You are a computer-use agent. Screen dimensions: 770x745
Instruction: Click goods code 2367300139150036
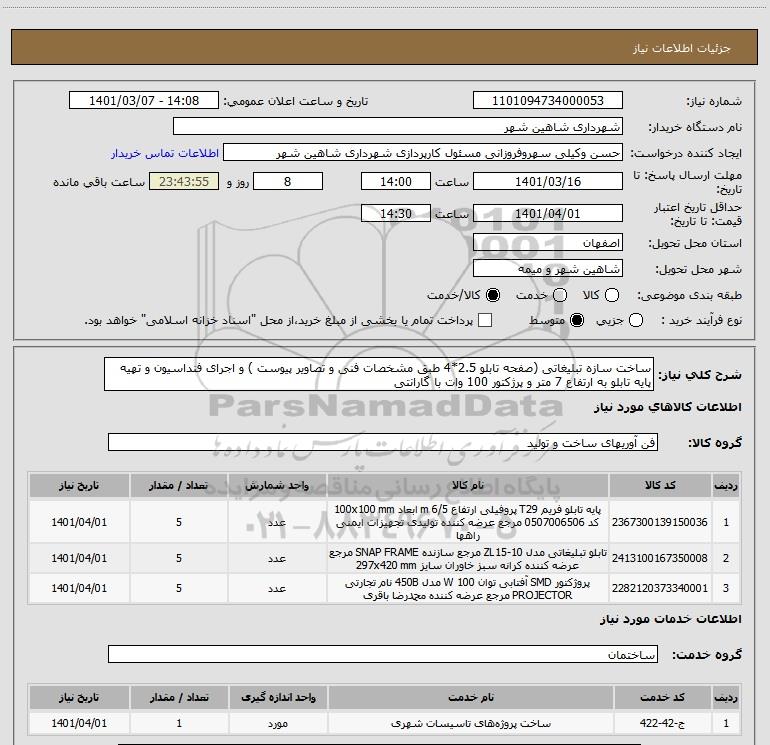click(x=660, y=522)
